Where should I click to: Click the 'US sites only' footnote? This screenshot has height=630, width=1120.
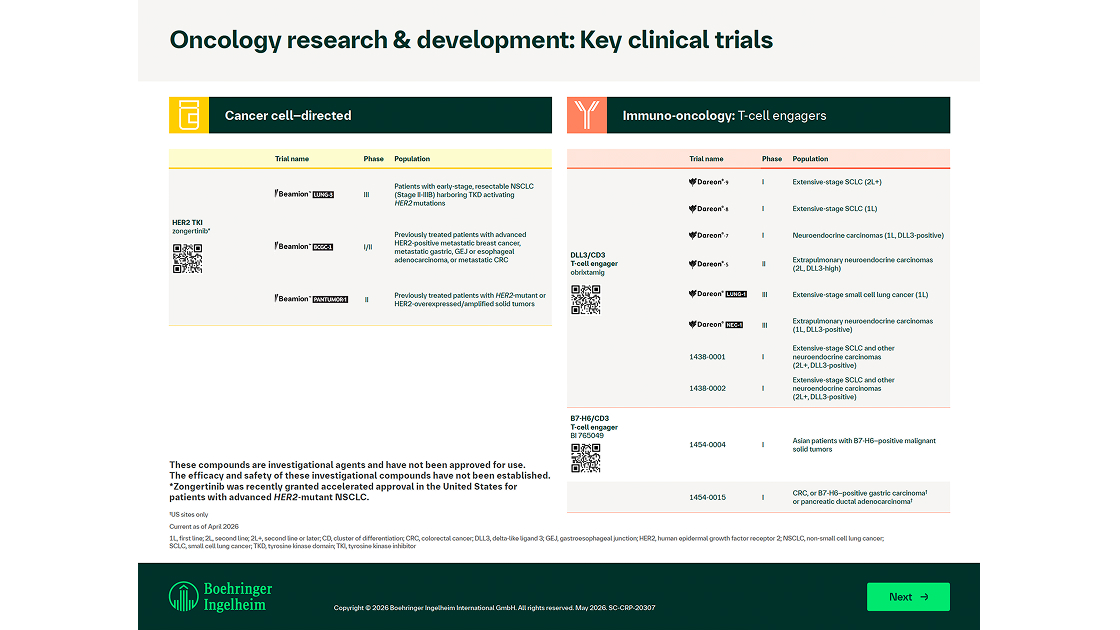pyautogui.click(x=189, y=514)
